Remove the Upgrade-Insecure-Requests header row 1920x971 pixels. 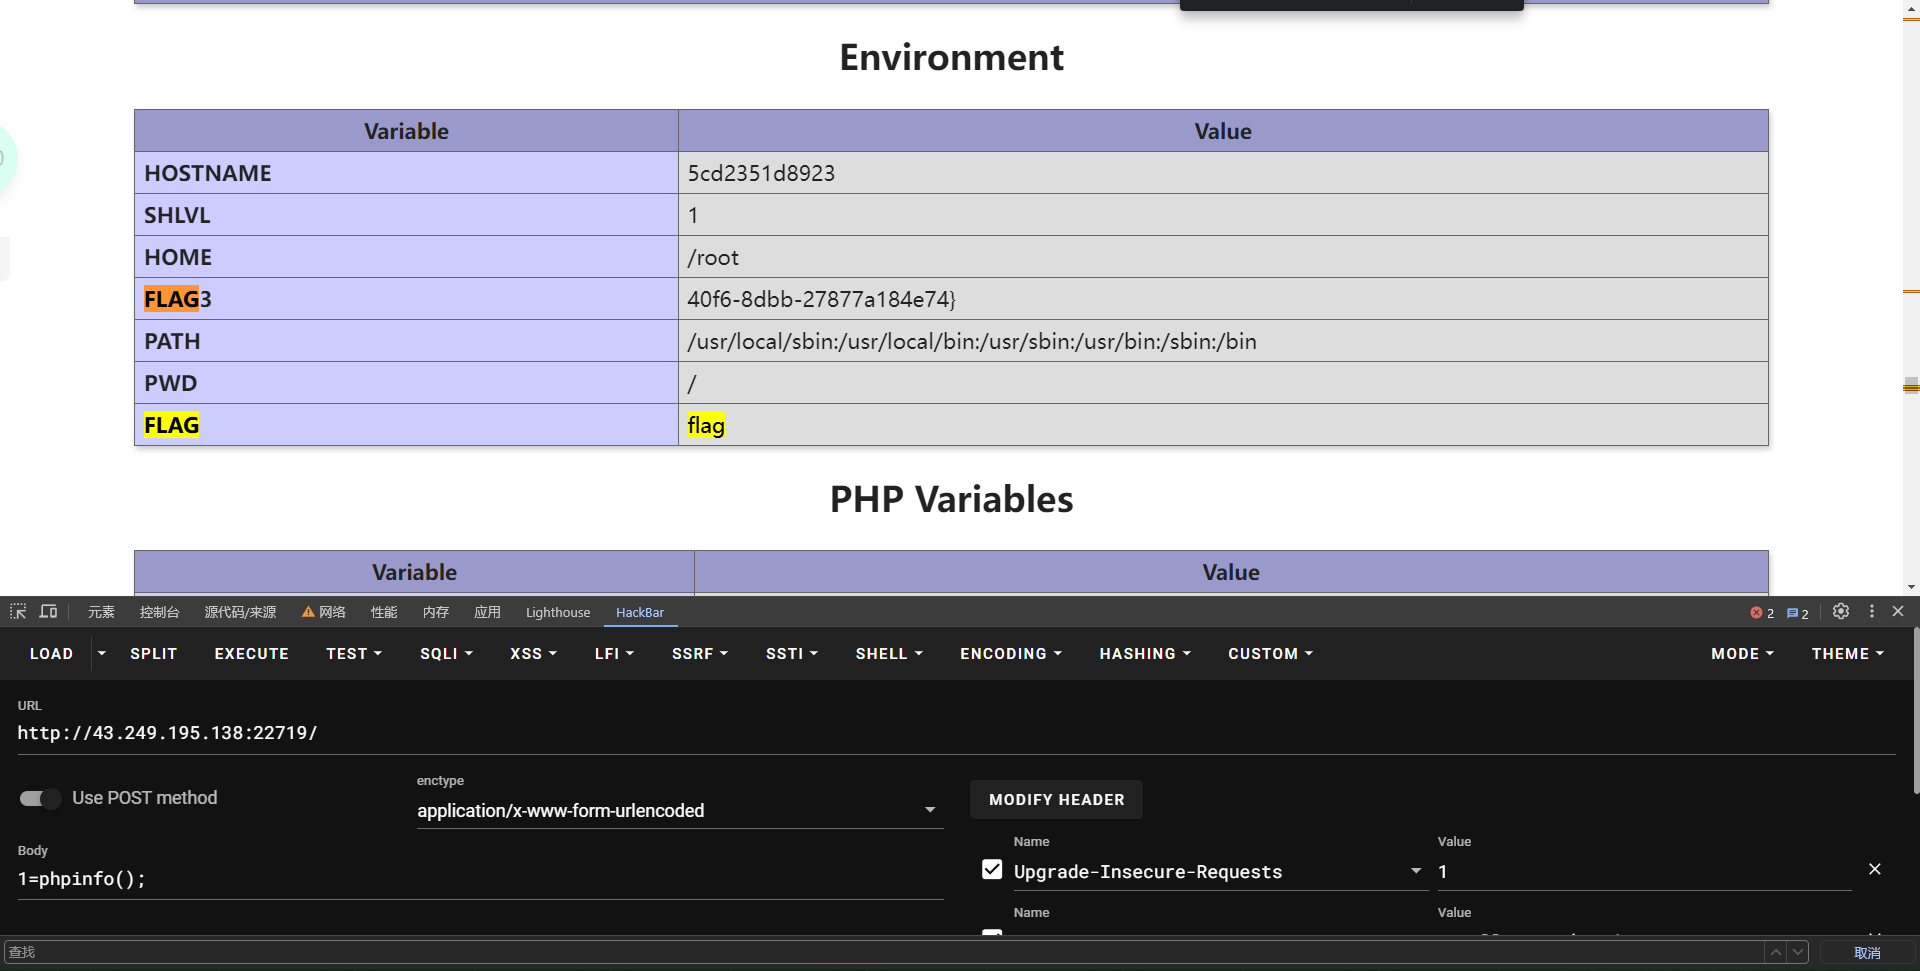click(x=1875, y=869)
